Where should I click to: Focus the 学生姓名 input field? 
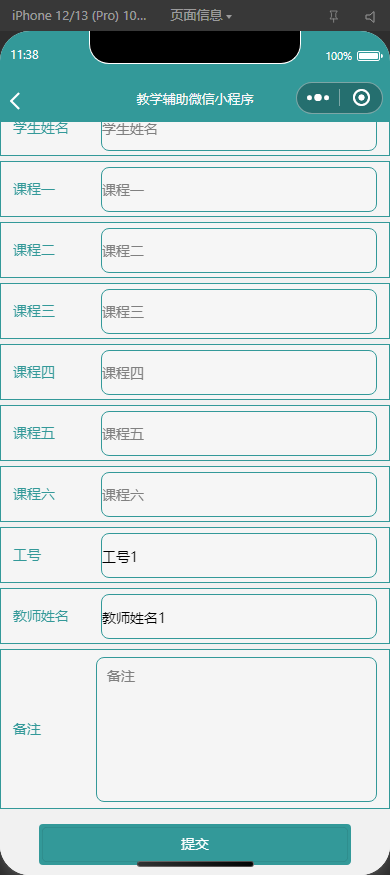coord(239,136)
